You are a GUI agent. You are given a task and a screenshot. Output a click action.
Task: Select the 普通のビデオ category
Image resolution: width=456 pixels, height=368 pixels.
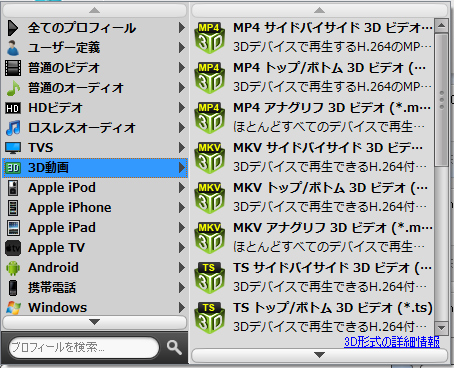pyautogui.click(x=95, y=68)
